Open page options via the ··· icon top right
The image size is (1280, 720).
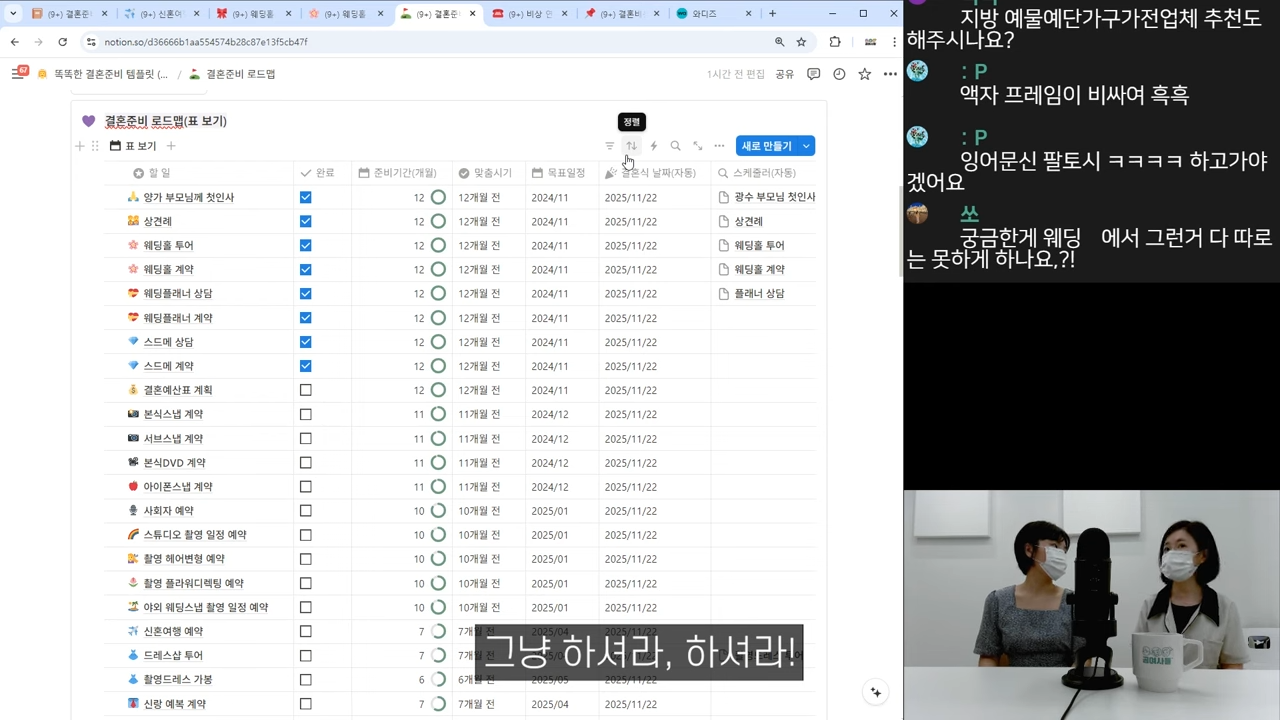coord(889,73)
